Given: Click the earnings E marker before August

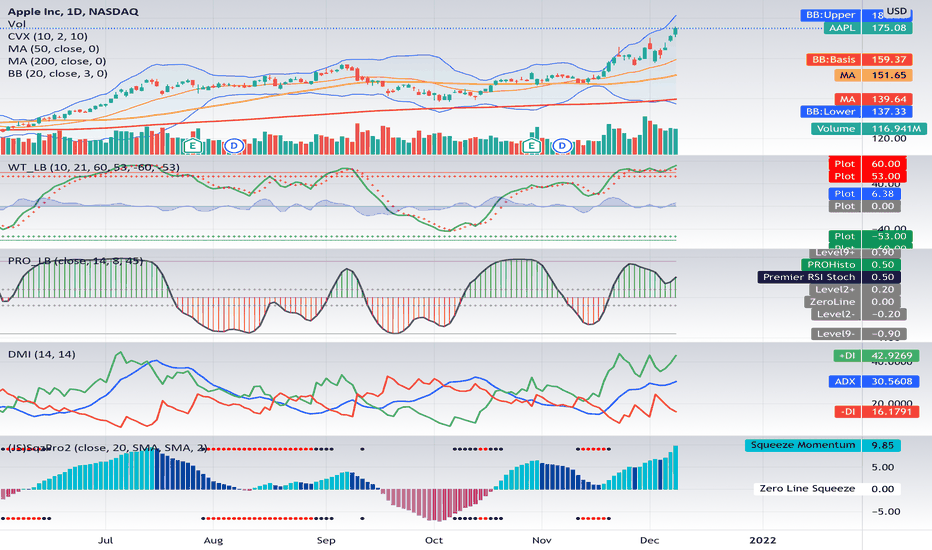Looking at the screenshot, I should pyautogui.click(x=192, y=146).
